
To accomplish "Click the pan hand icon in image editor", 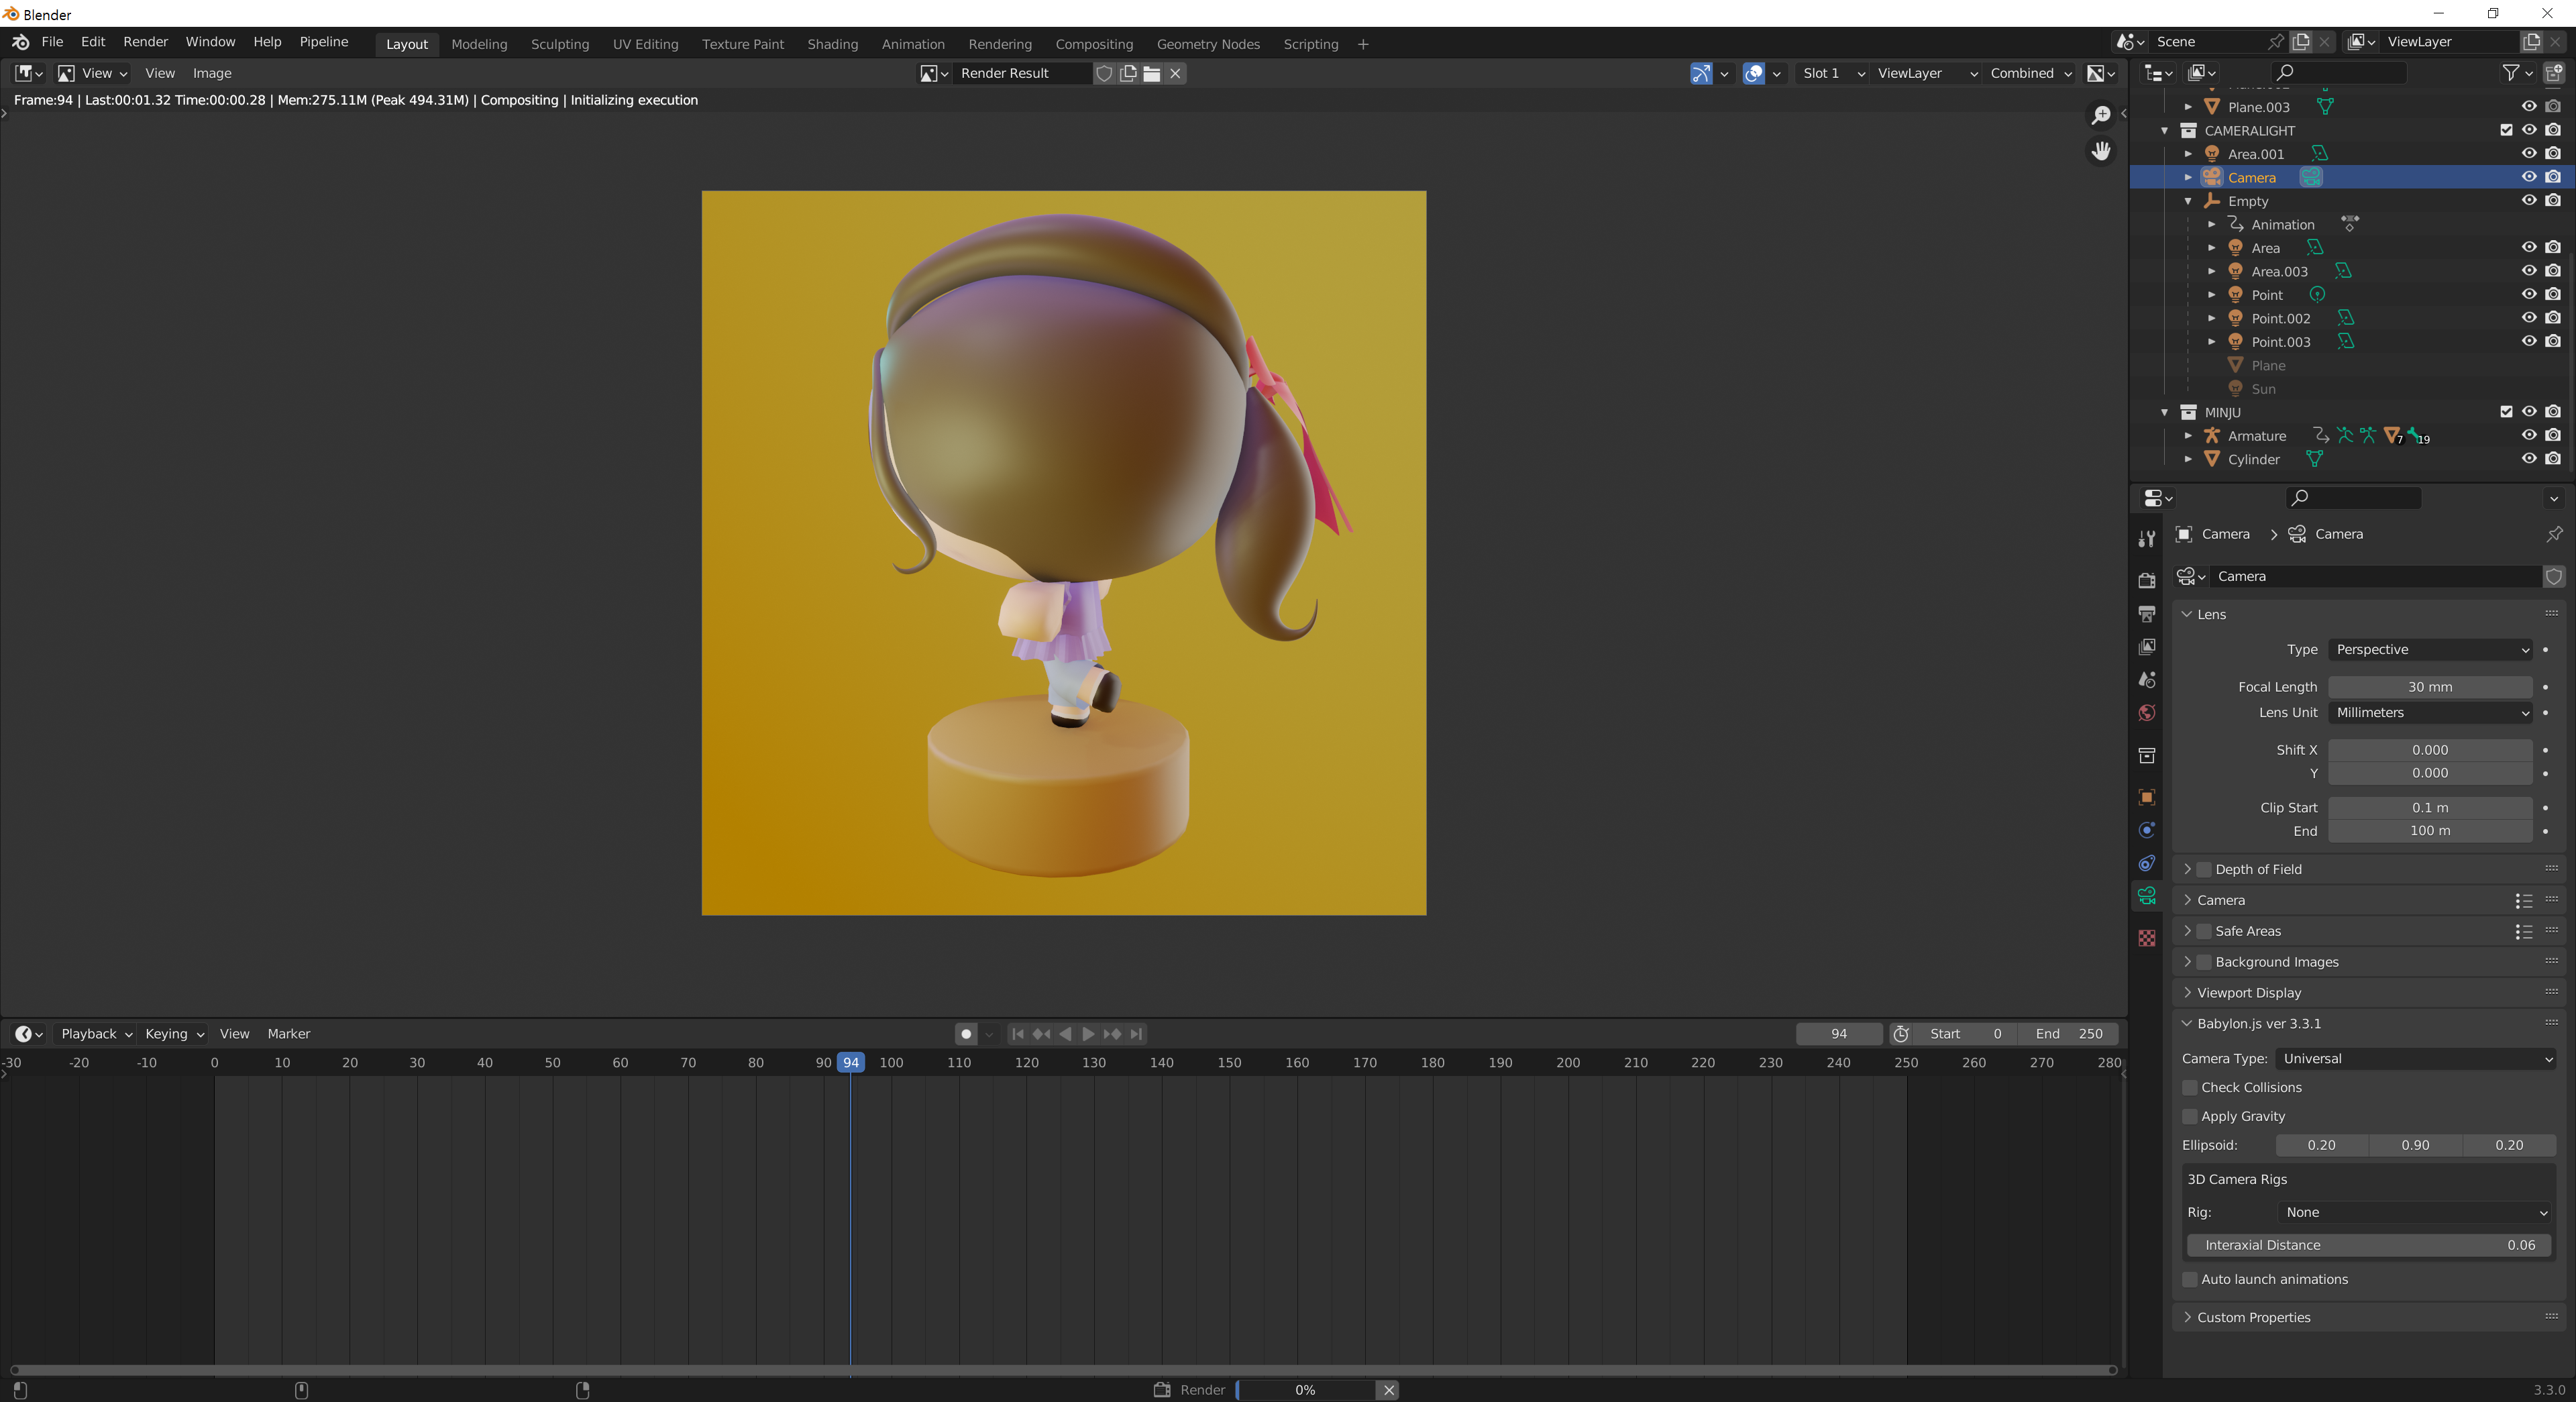I will click(2101, 151).
